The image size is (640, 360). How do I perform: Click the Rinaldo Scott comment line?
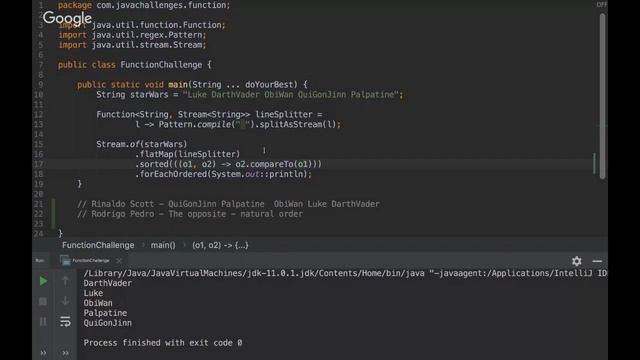pyautogui.click(x=228, y=204)
